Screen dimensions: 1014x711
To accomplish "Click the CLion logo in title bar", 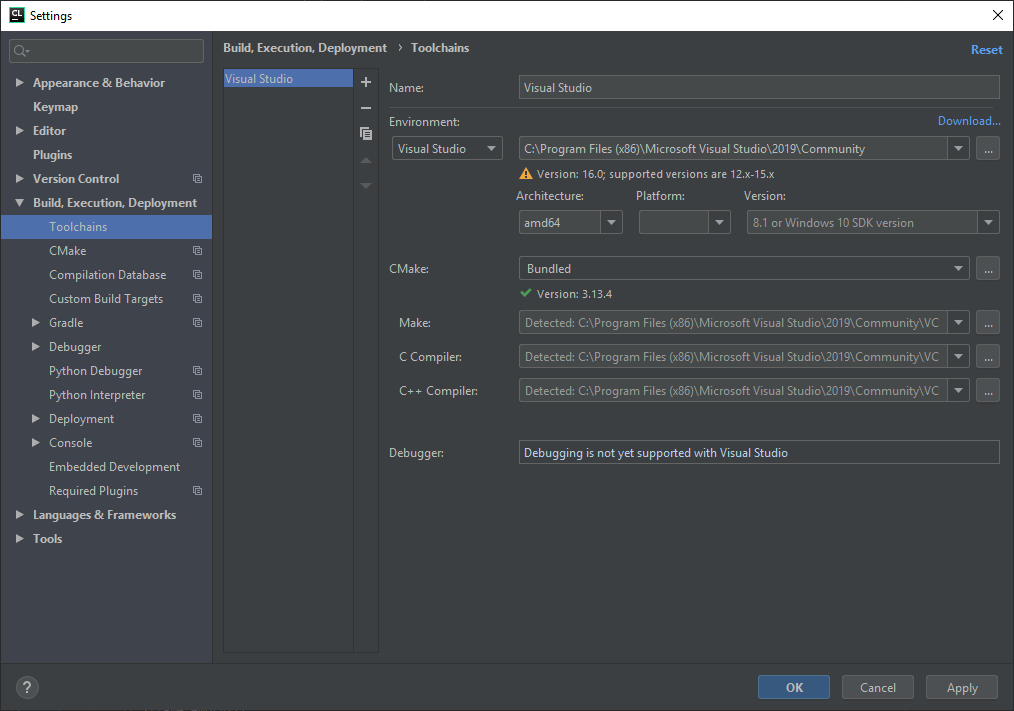I will [17, 15].
